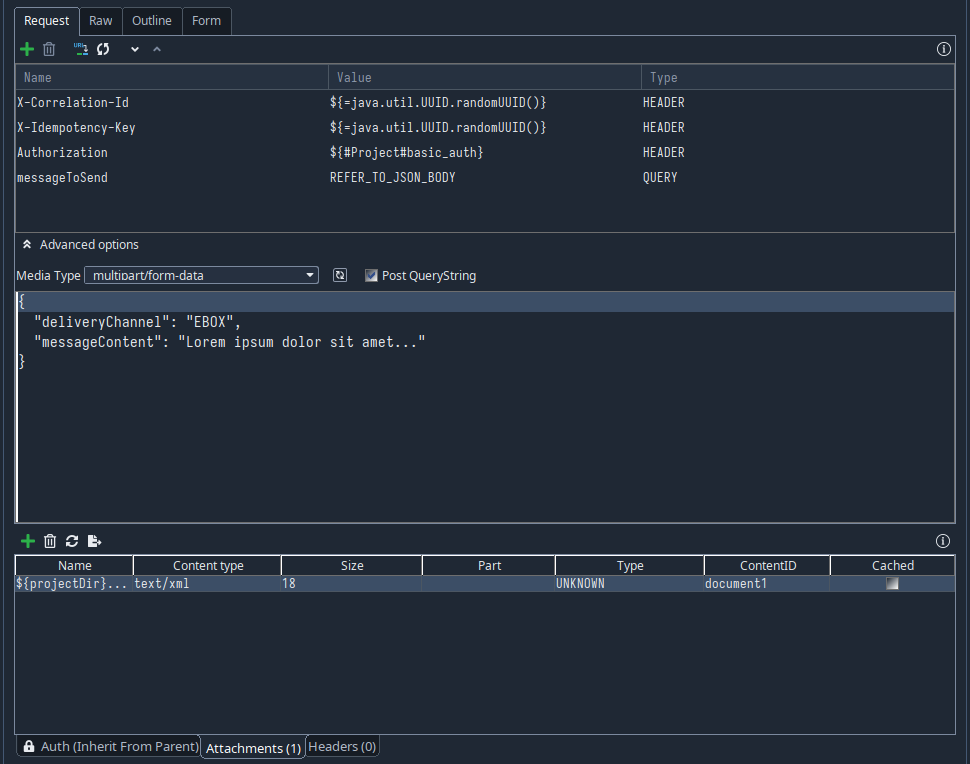Click the refresh icon next to Media Type
Image resolution: width=970 pixels, height=764 pixels.
(340, 275)
